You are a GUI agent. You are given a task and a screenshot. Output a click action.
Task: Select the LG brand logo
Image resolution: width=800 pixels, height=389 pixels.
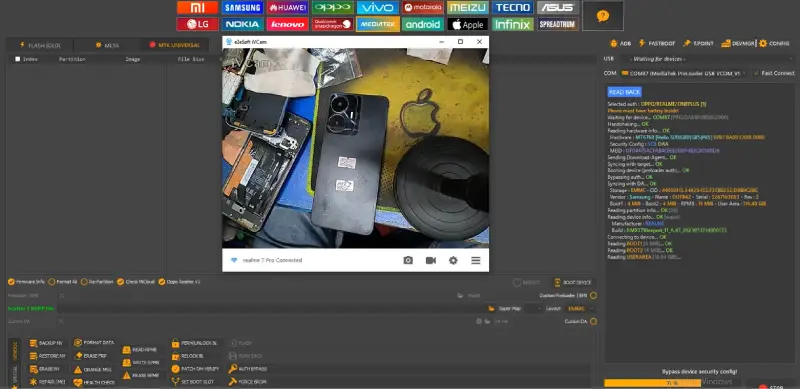(x=197, y=24)
